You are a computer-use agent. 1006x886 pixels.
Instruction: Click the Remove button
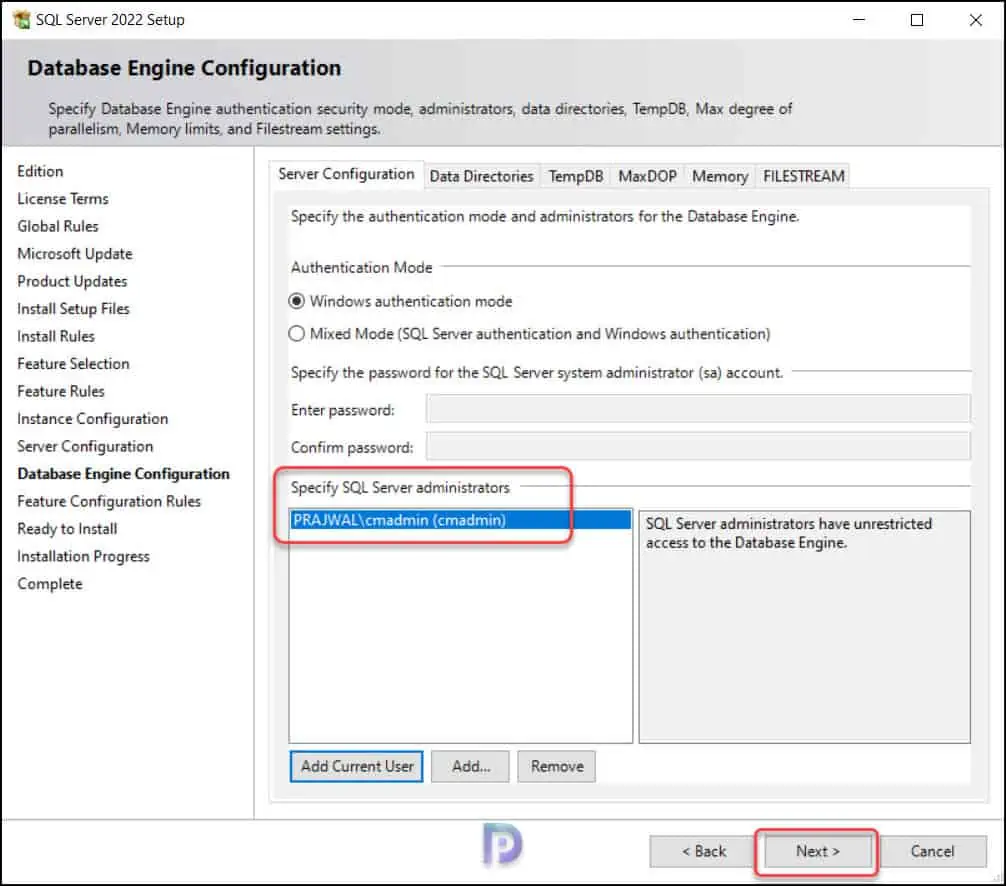557,767
